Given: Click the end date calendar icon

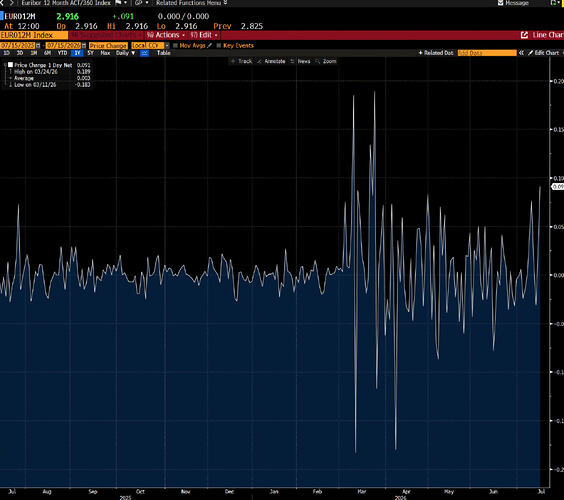Looking at the screenshot, I should point(84,46).
